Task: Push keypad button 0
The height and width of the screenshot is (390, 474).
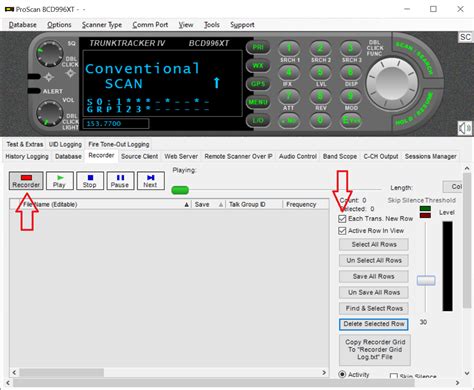Action: pyautogui.click(x=320, y=120)
